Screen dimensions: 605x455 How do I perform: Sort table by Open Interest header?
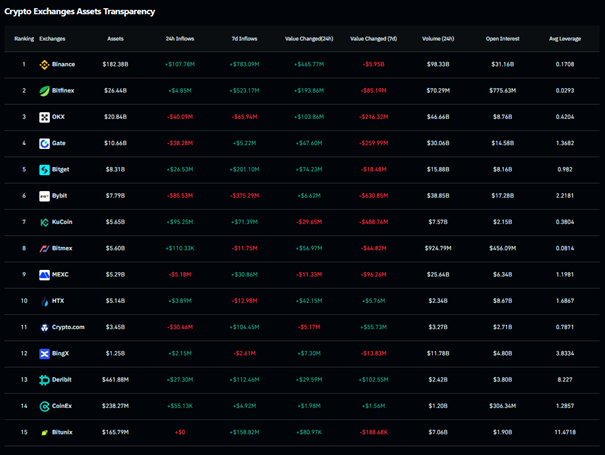503,39
